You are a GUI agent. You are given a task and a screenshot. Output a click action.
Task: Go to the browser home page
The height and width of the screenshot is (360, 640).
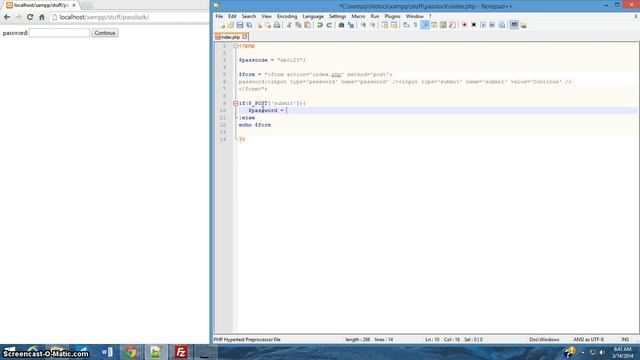[x=42, y=17]
